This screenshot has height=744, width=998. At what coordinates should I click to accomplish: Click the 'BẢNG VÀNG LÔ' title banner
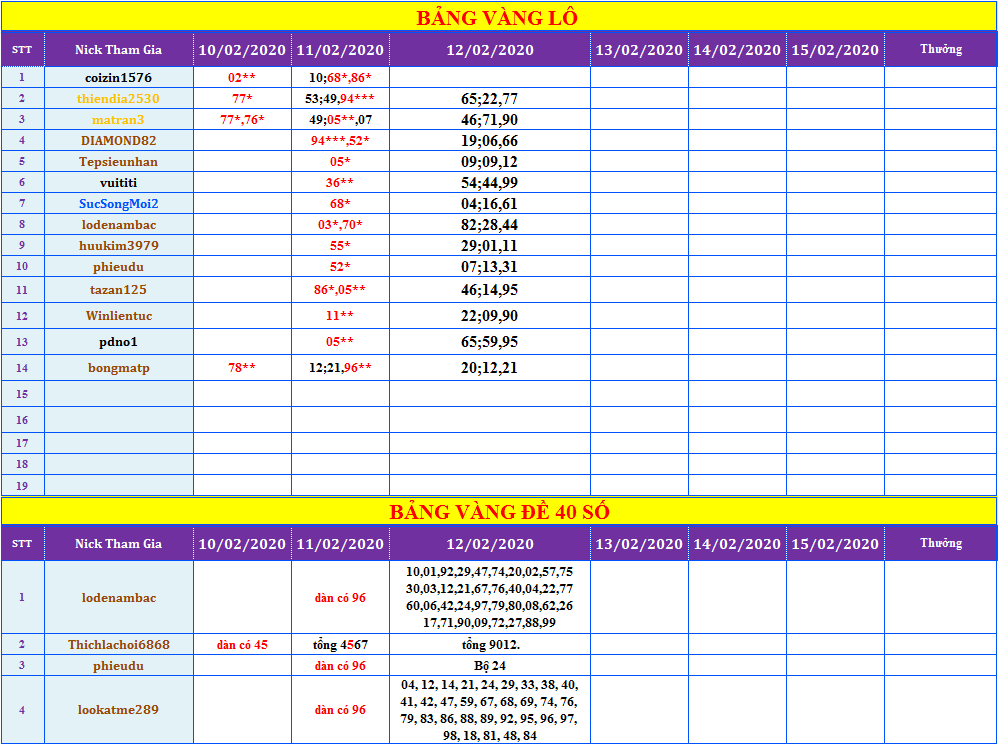(498, 17)
